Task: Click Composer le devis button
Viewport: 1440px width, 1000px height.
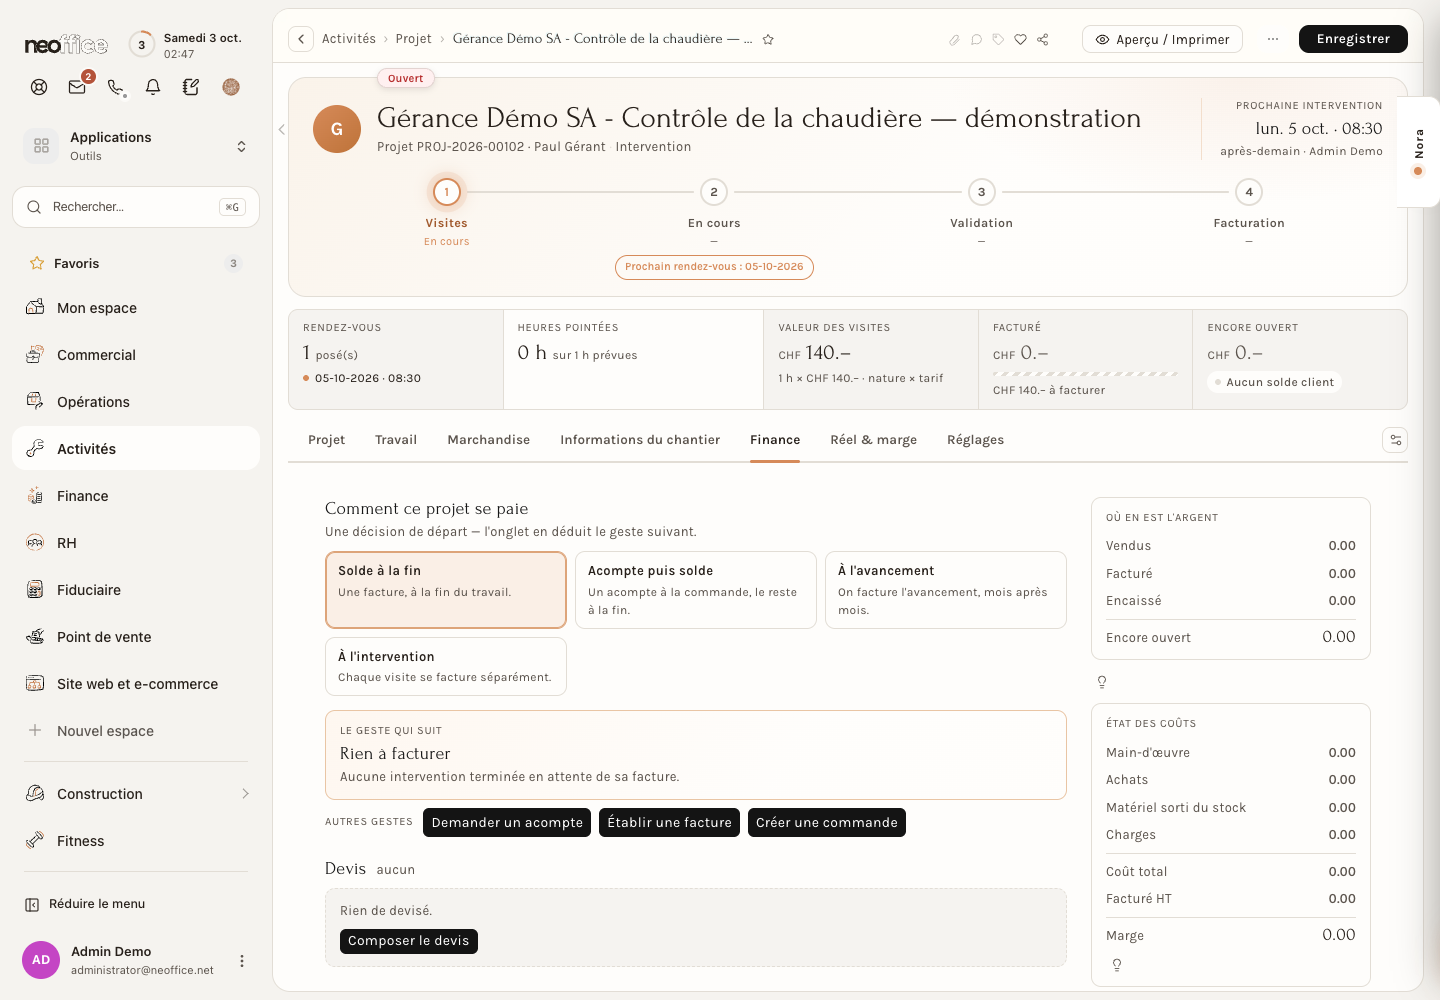Action: click(408, 941)
